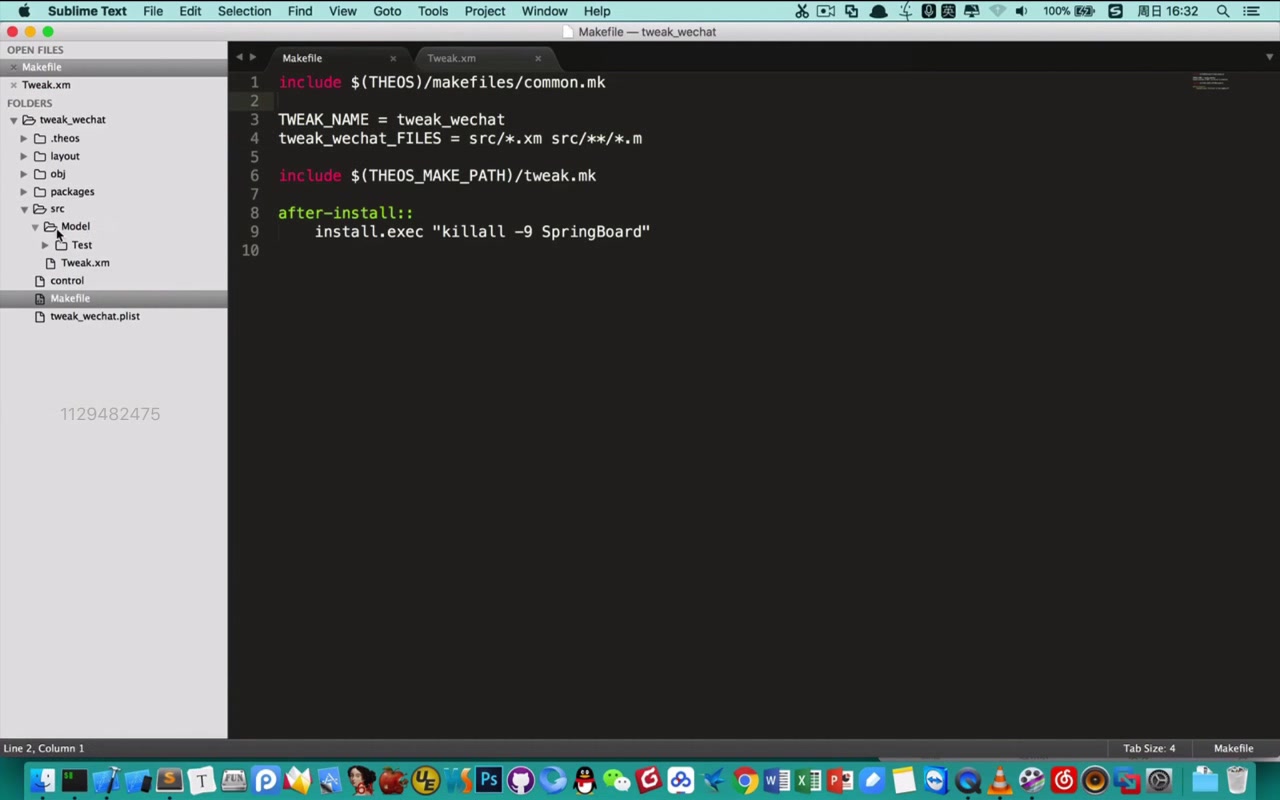Image resolution: width=1280 pixels, height=800 pixels.
Task: Close Tweak.xm in Open Files list
Action: click(x=13, y=85)
